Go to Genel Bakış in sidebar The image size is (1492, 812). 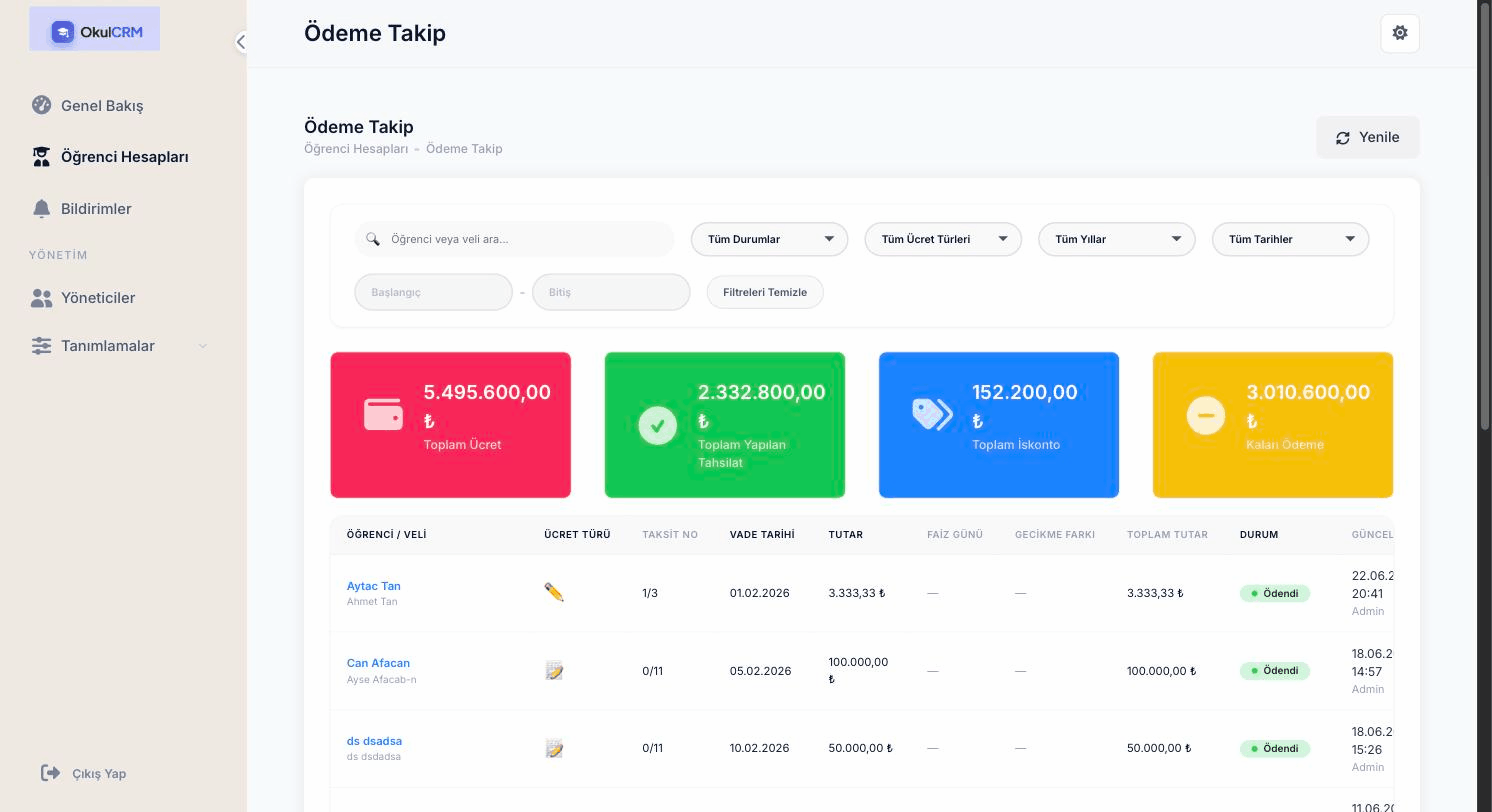102,105
